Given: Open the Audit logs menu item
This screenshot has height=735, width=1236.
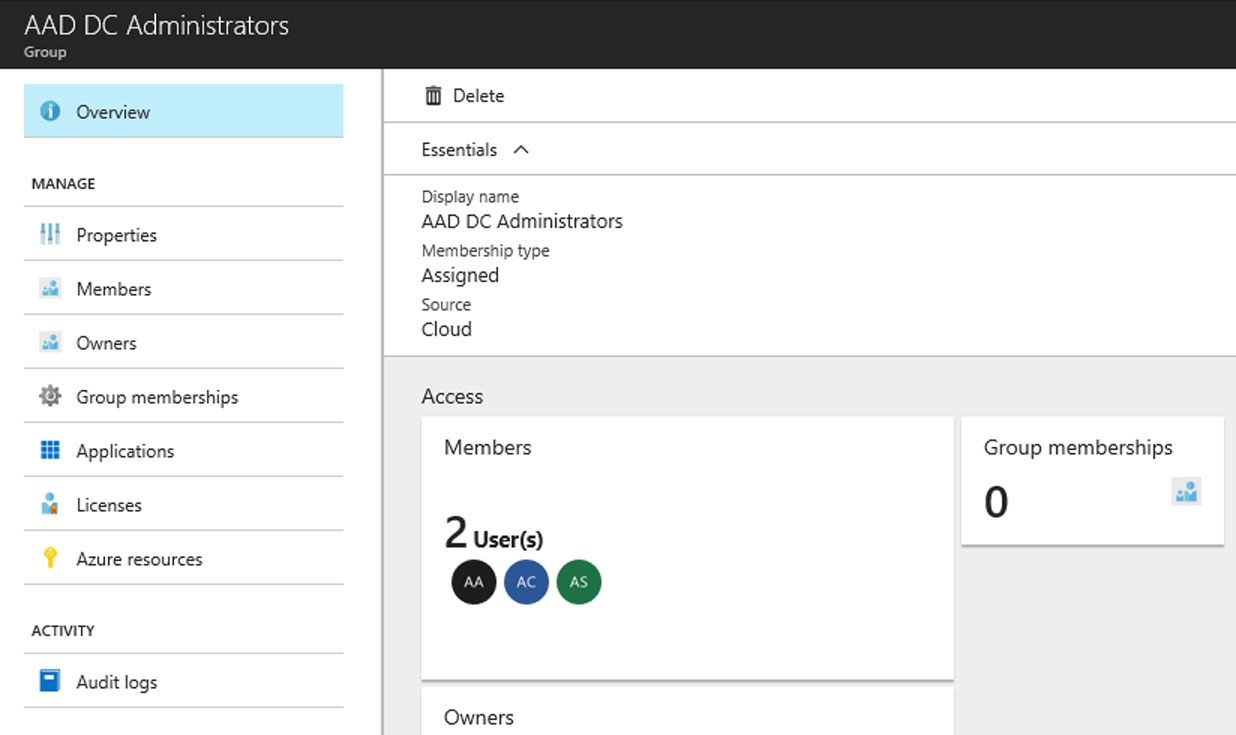Looking at the screenshot, I should (184, 682).
